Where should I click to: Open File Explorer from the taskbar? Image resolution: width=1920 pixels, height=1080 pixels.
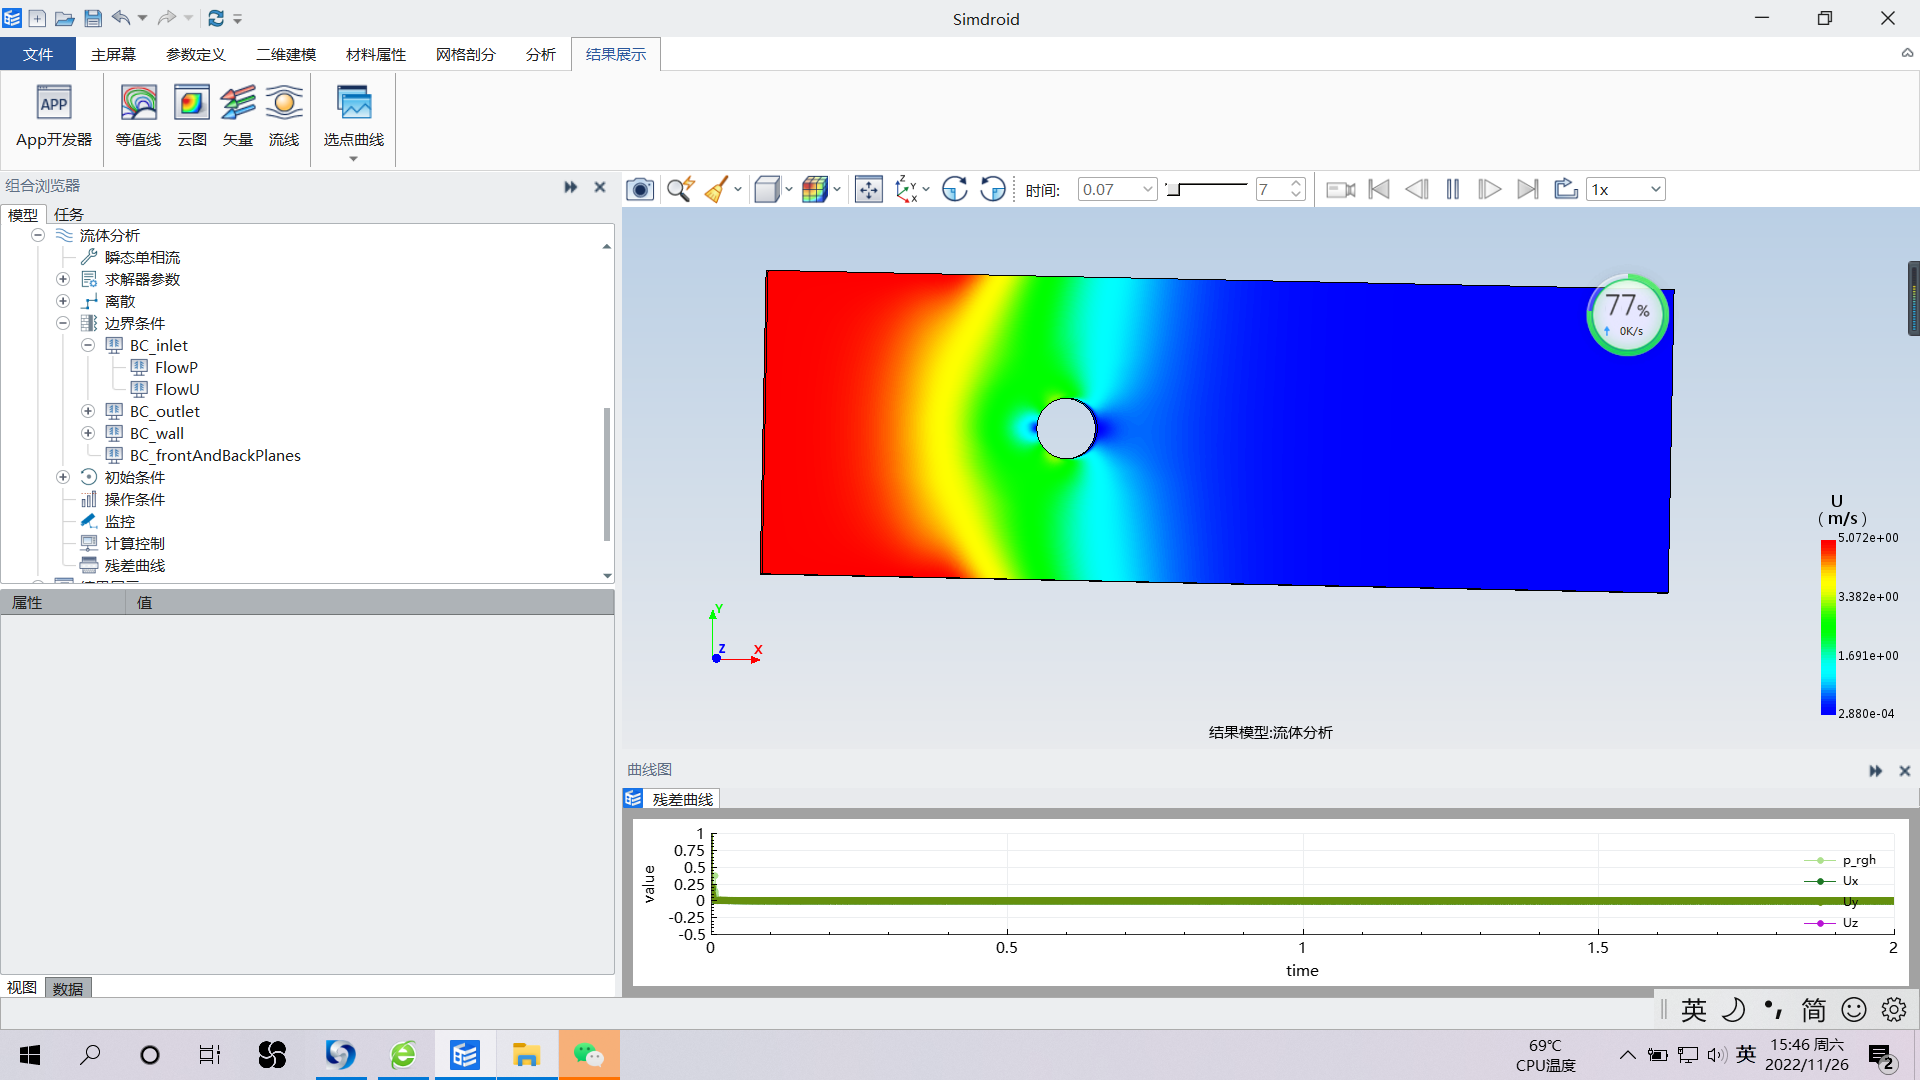pos(526,1055)
